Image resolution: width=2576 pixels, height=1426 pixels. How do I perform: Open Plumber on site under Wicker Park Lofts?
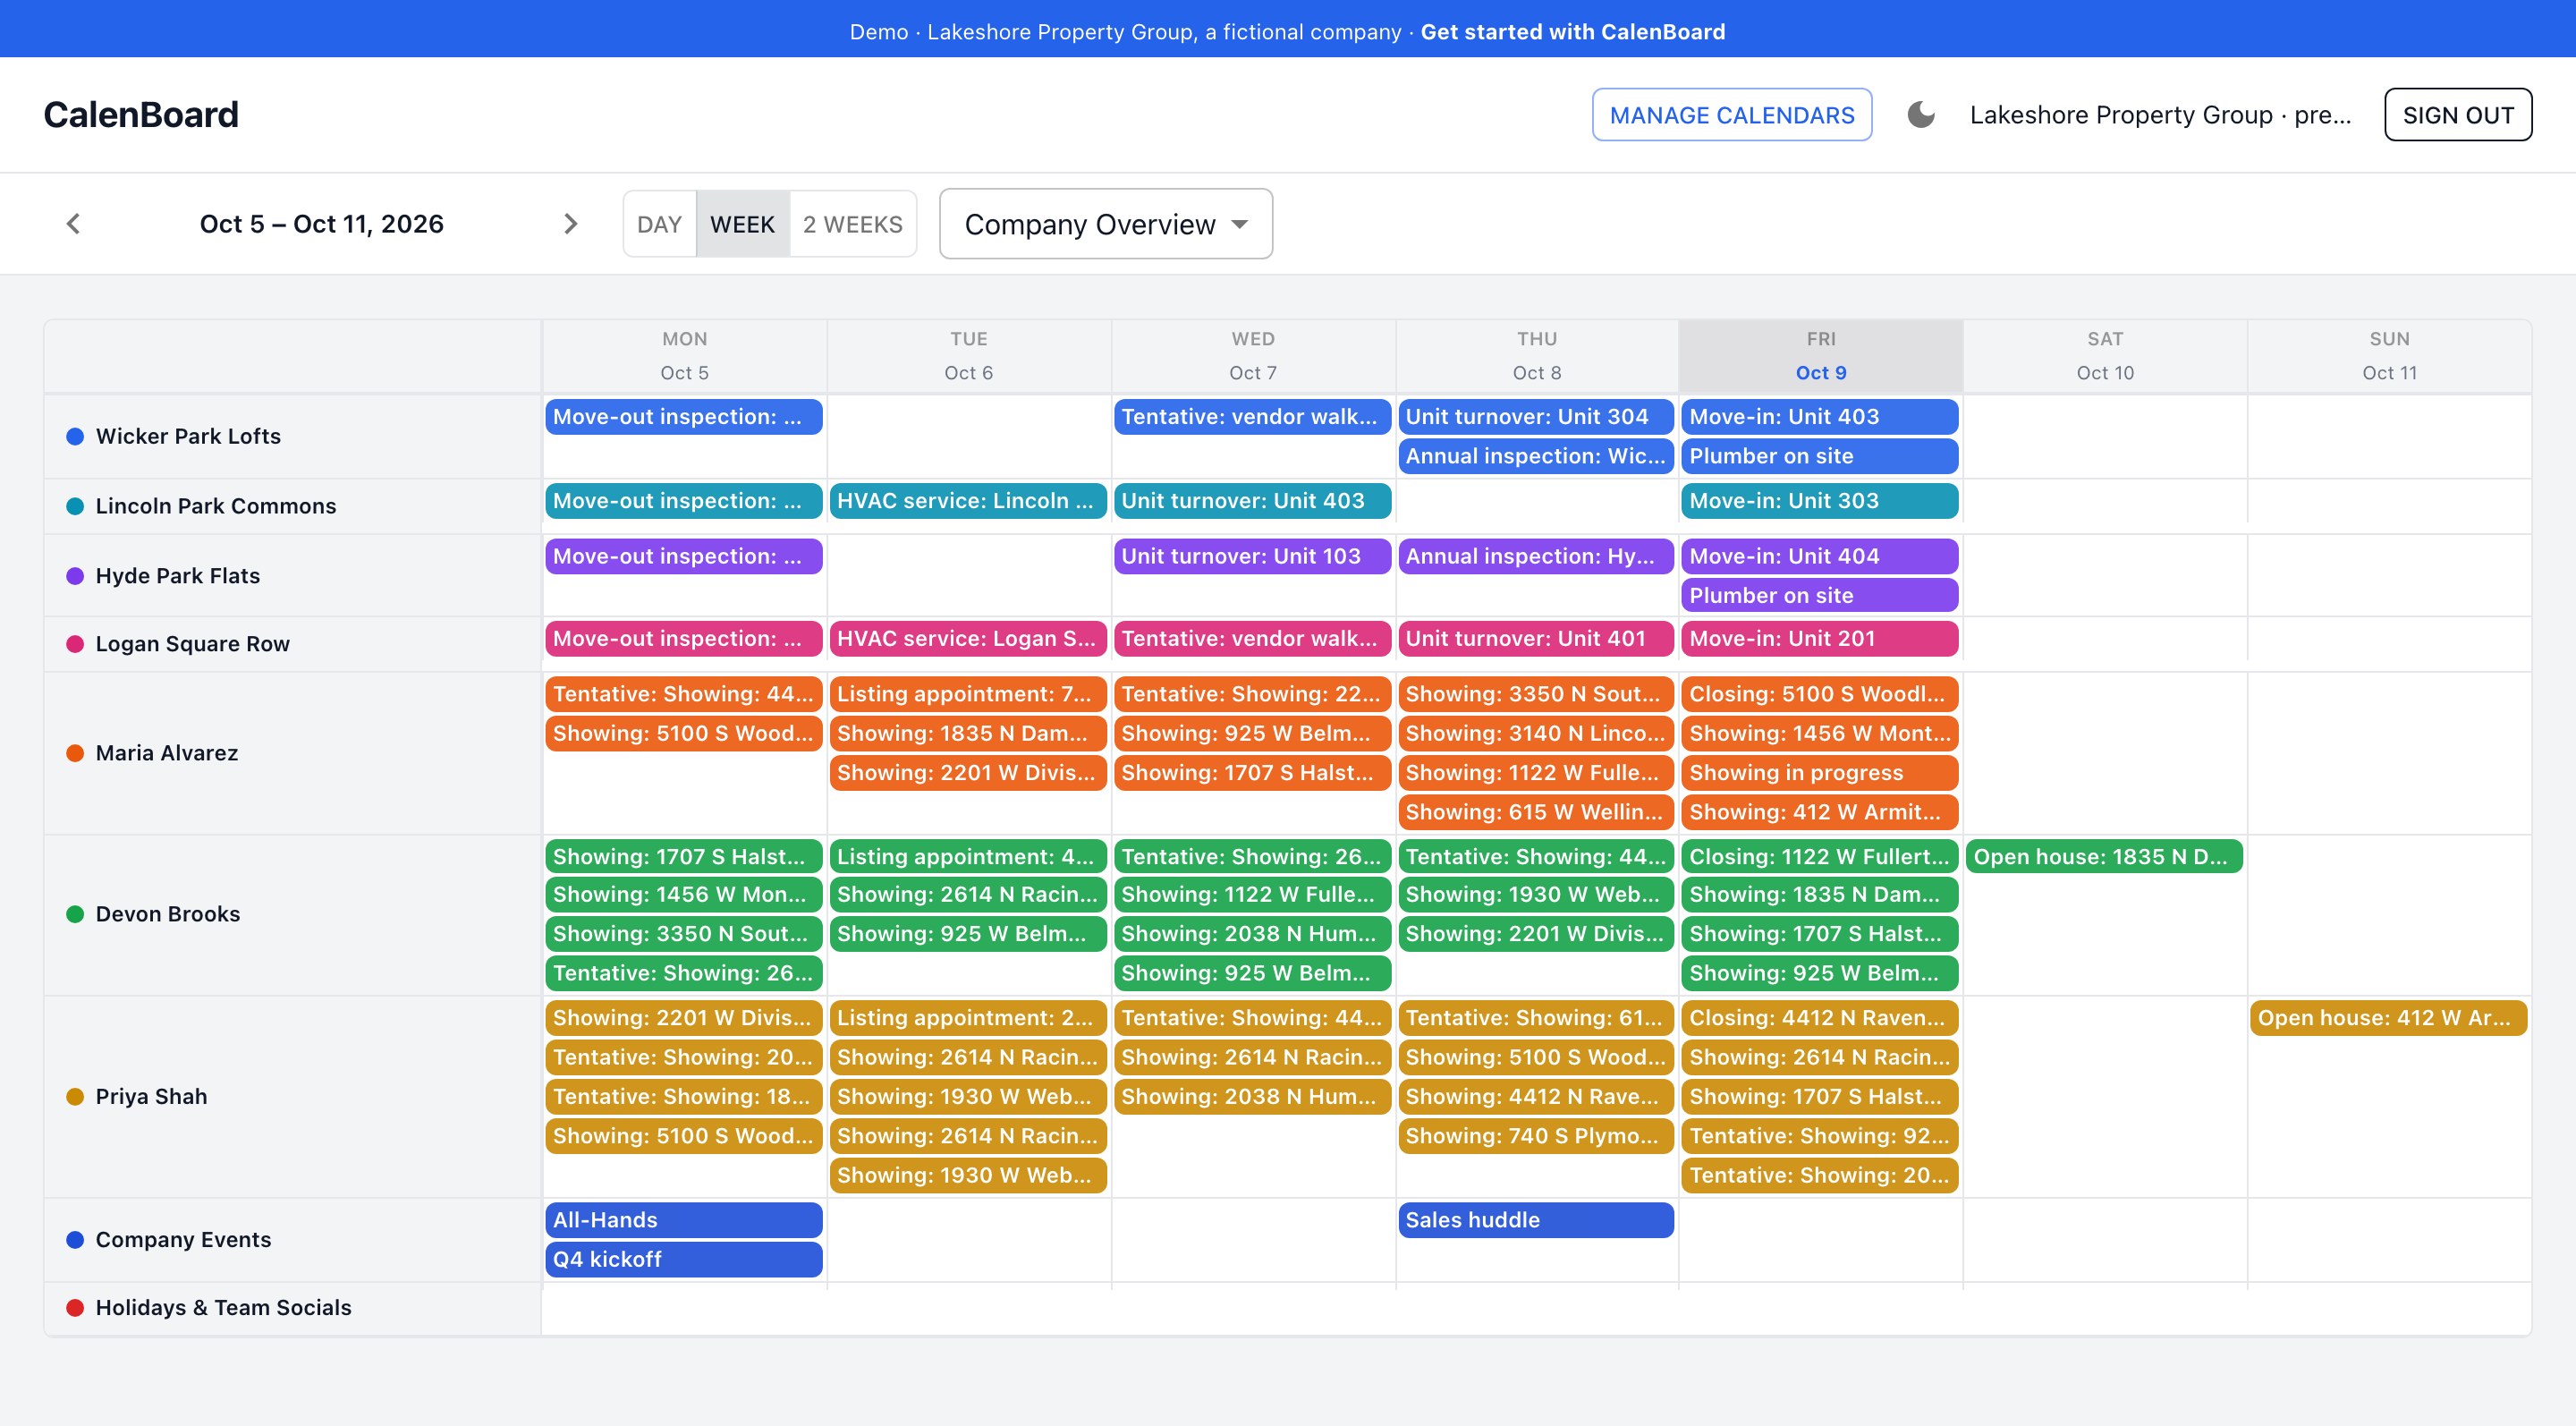coord(1820,456)
